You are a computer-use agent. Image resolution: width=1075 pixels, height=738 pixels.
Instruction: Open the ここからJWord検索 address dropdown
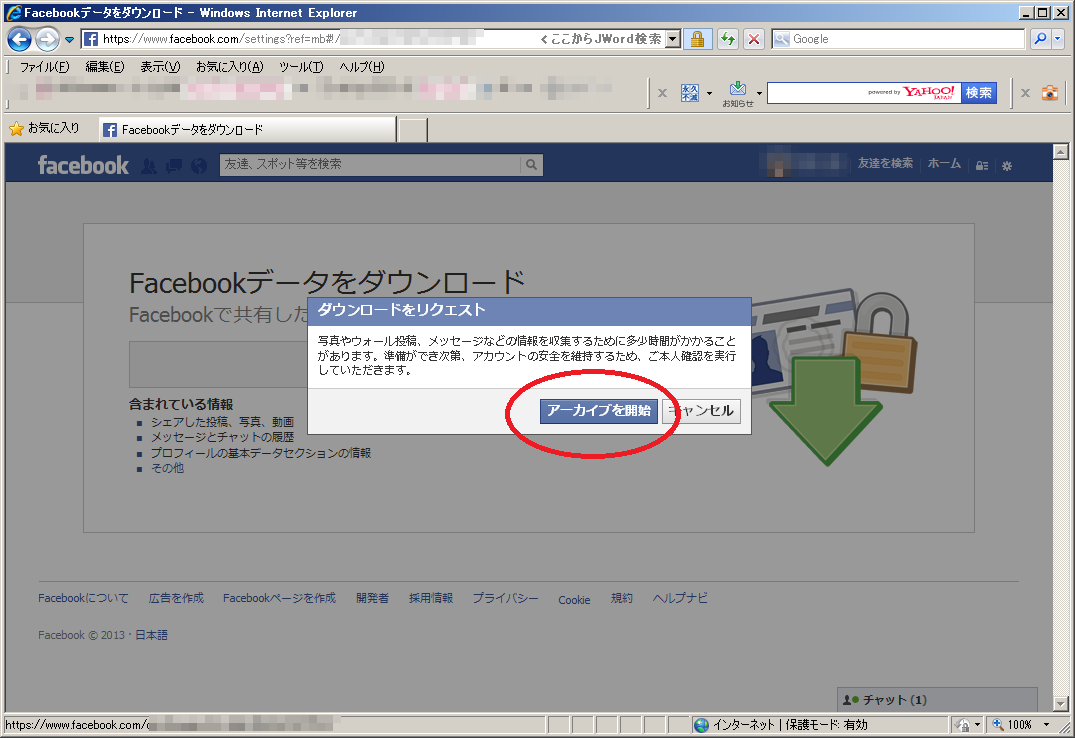(x=601, y=39)
